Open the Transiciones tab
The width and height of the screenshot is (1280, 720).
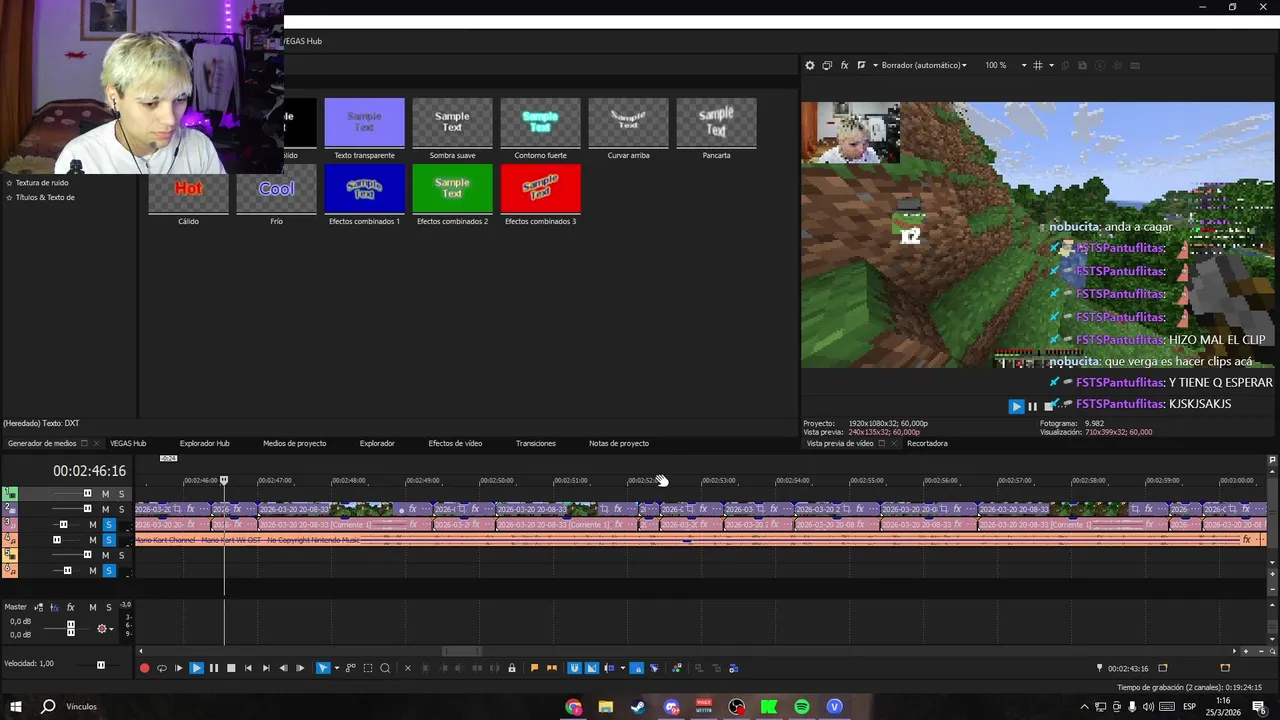pos(536,443)
